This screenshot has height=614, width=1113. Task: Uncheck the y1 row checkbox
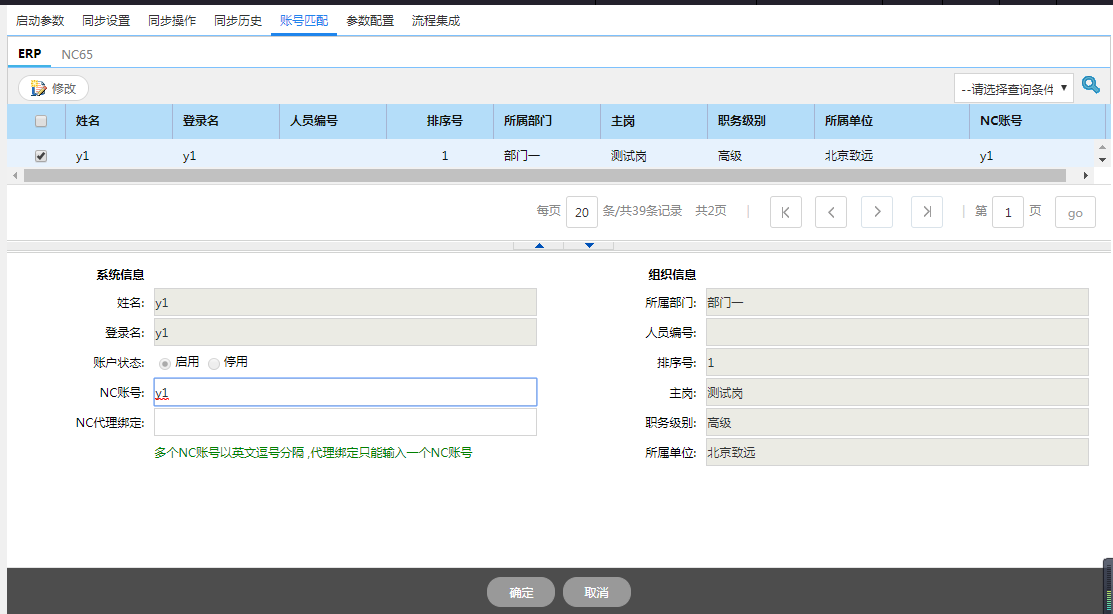[41, 156]
